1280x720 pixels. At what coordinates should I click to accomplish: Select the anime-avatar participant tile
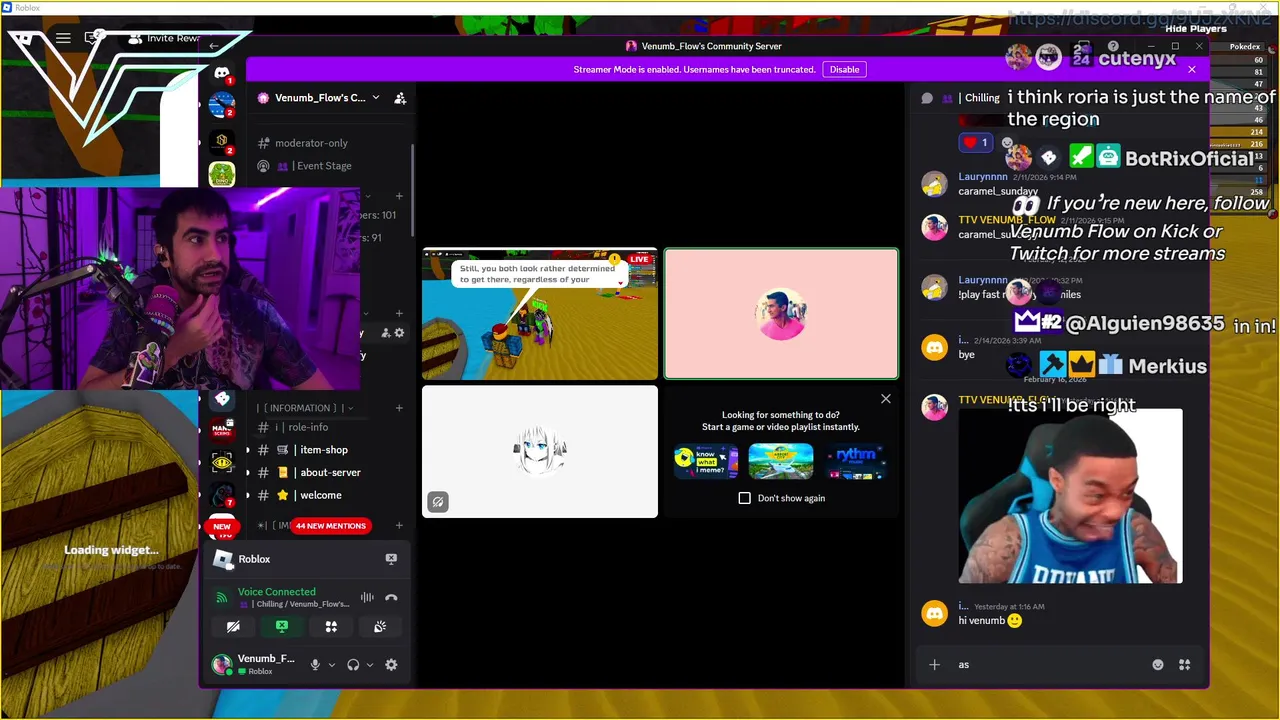click(x=540, y=452)
